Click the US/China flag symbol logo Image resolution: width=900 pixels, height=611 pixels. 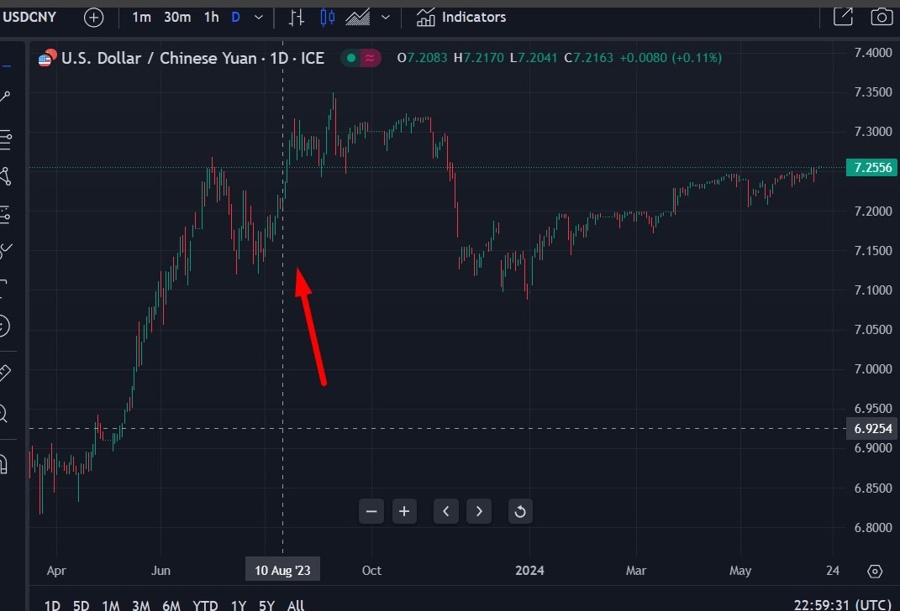[x=47, y=57]
